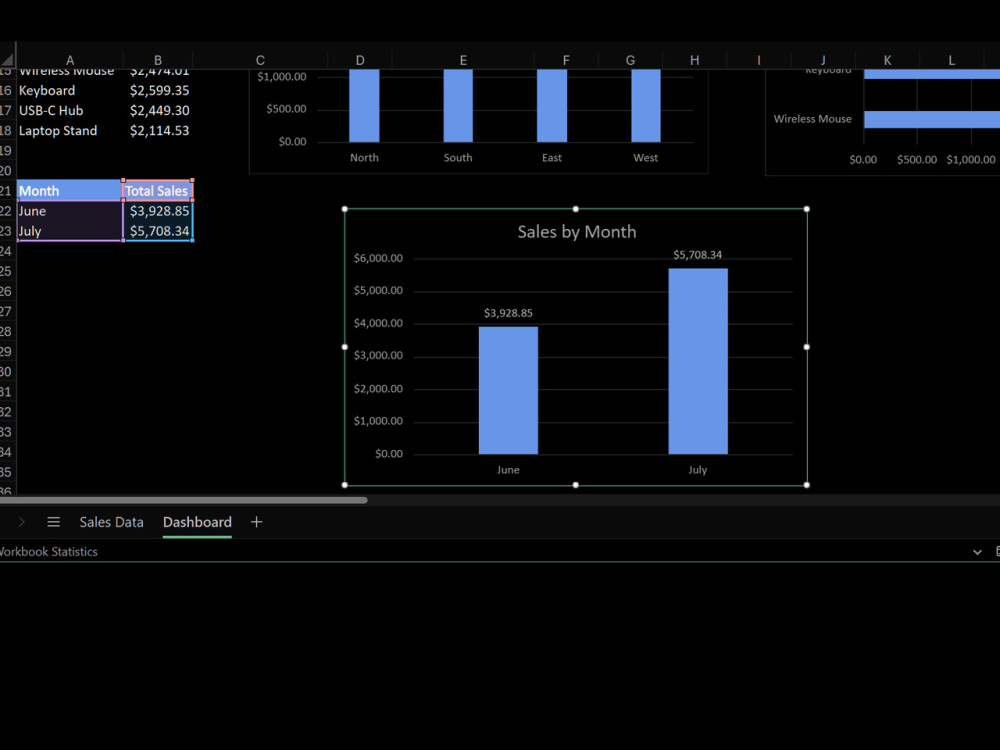Image resolution: width=1000 pixels, height=750 pixels.
Task: Select row 28 header
Action: (x=7, y=332)
